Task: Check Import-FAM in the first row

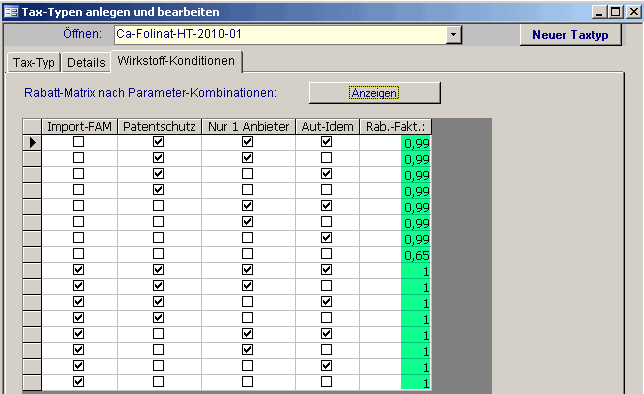Action: tap(78, 142)
